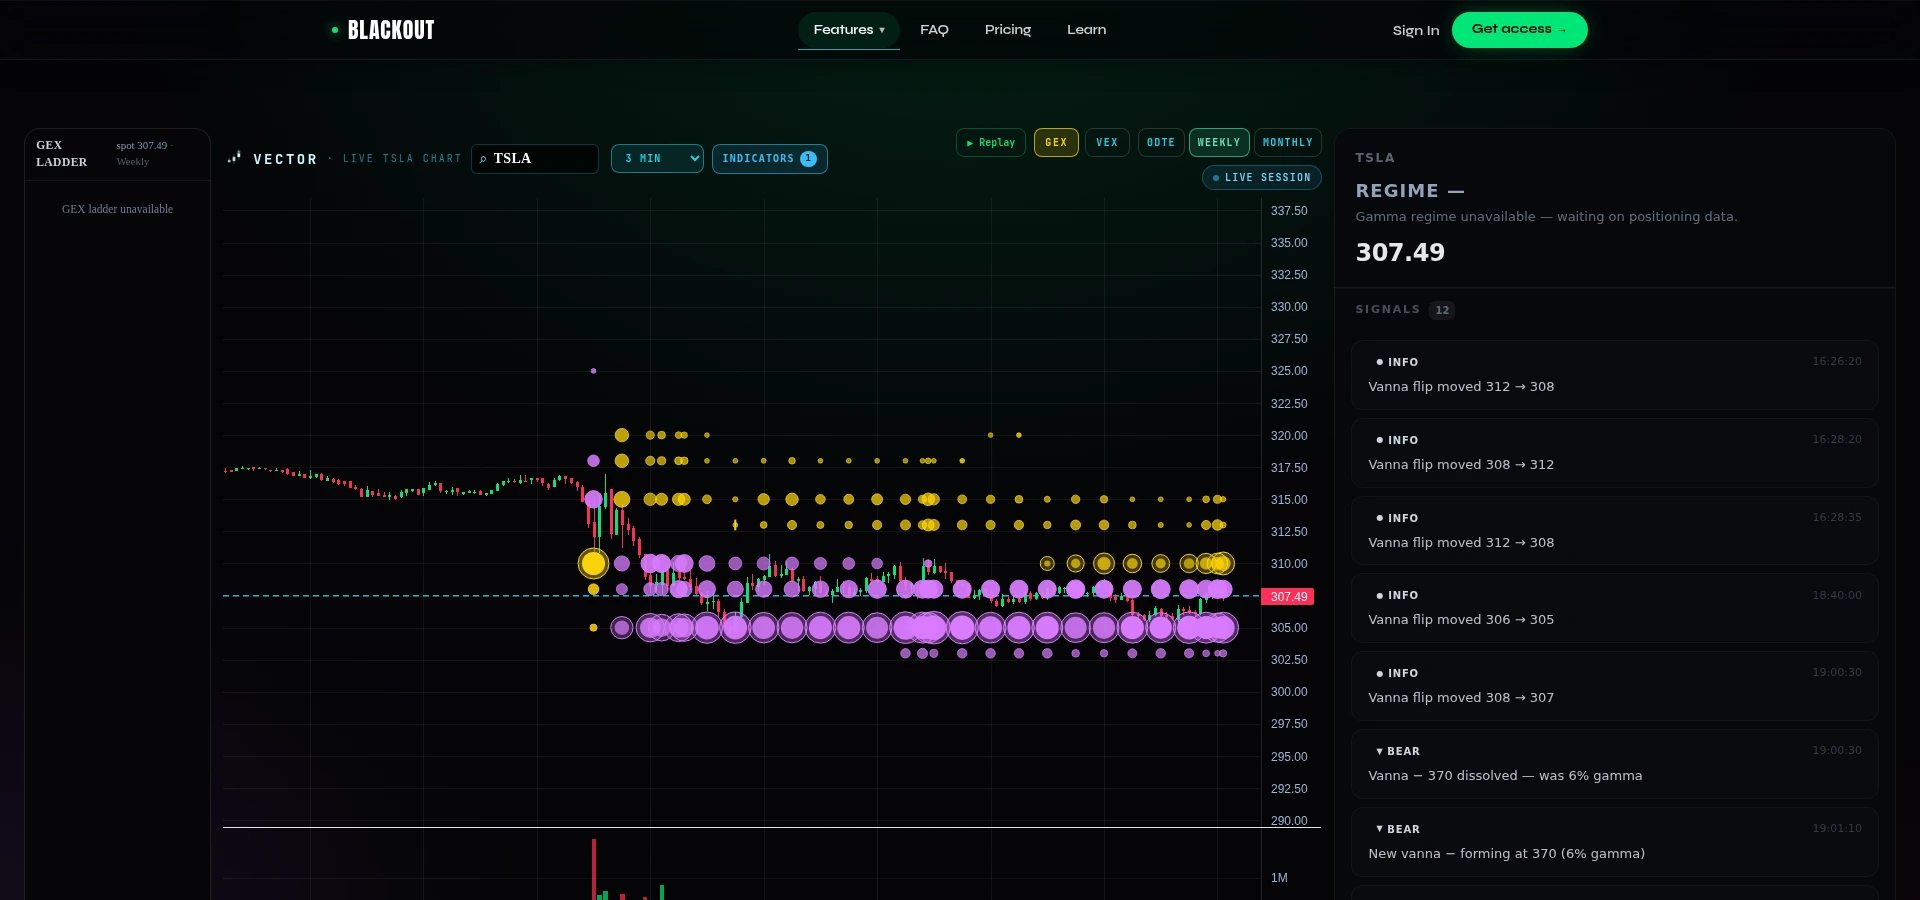Click the large yellow bubble at 310

pos(594,564)
